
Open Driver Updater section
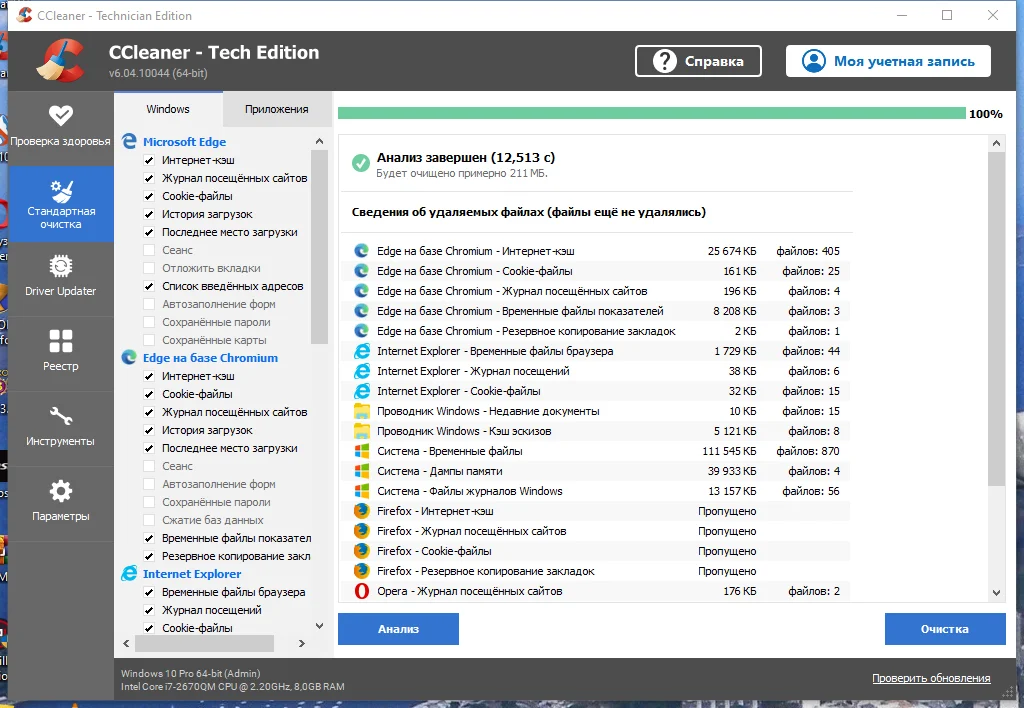[61, 279]
